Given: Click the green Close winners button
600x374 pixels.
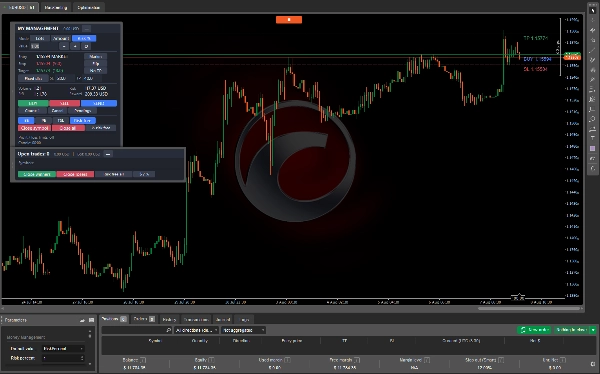Looking at the screenshot, I should click(x=37, y=174).
